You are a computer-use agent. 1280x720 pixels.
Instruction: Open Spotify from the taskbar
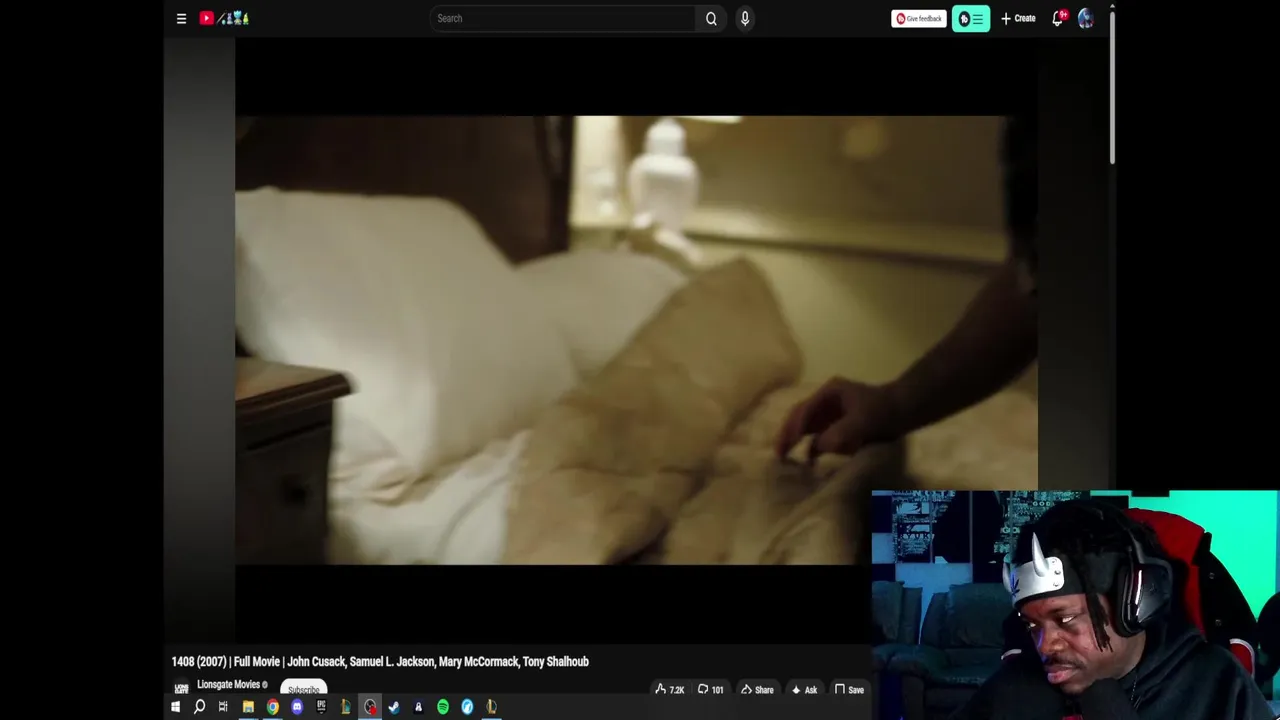click(x=443, y=707)
